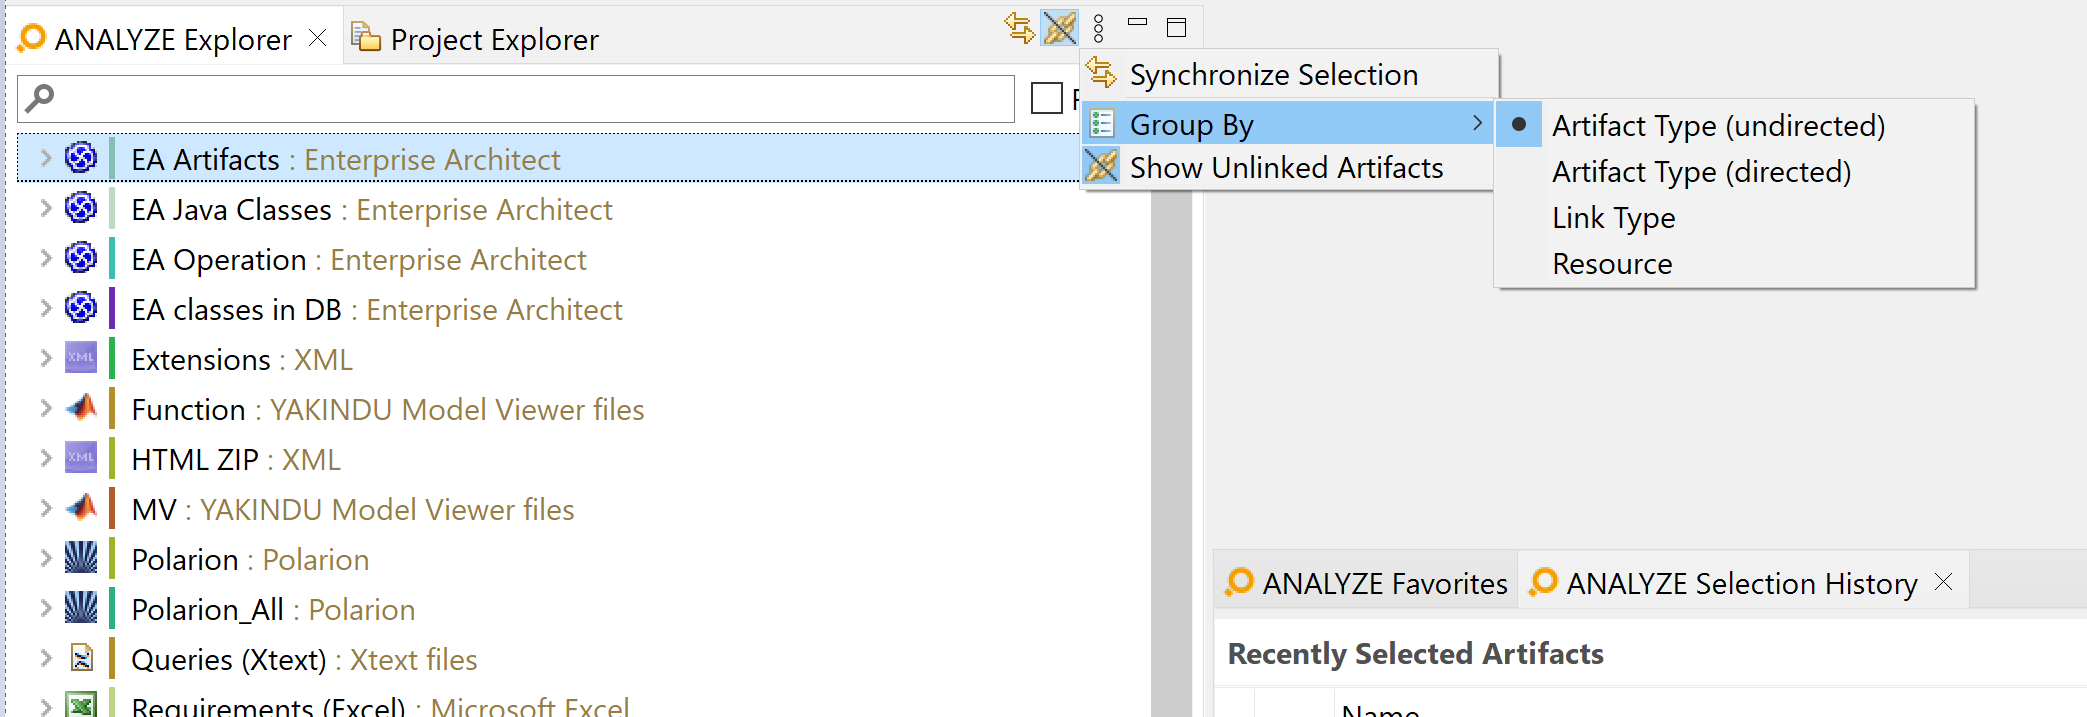Expand the Queries (Xtext) node
The image size is (2087, 717).
pyautogui.click(x=45, y=657)
